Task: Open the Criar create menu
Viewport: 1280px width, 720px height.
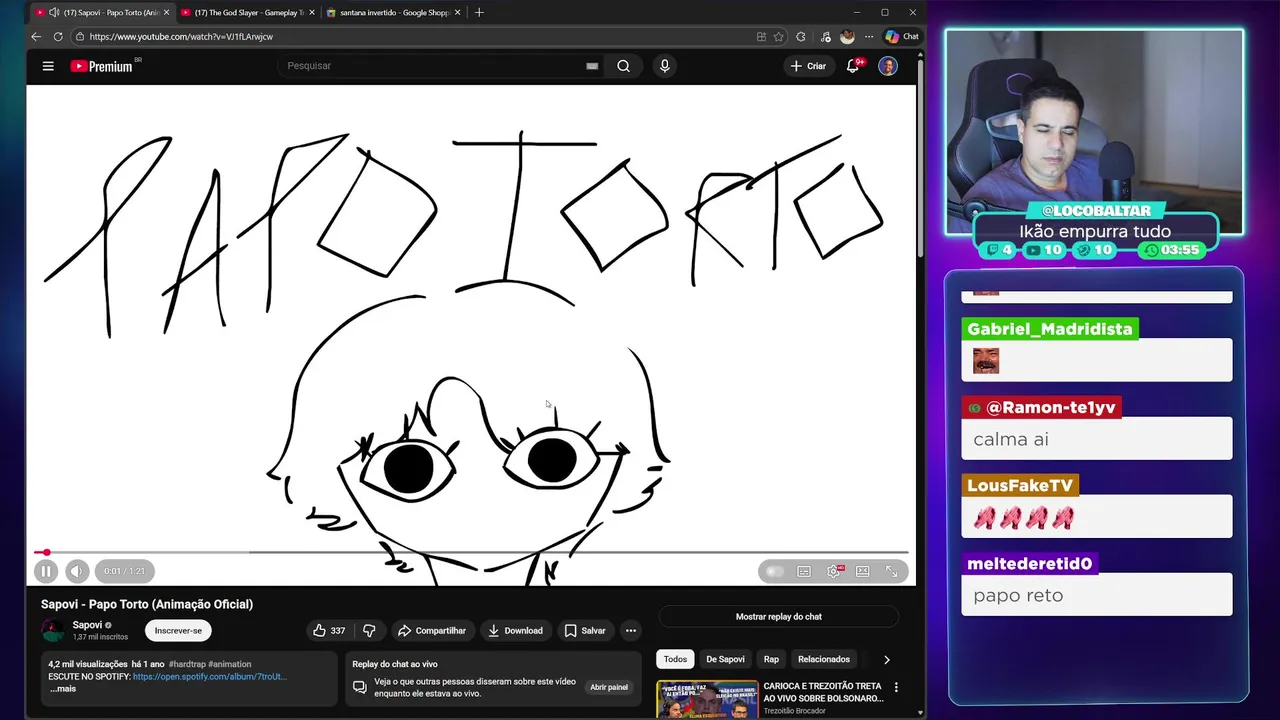Action: click(x=809, y=66)
